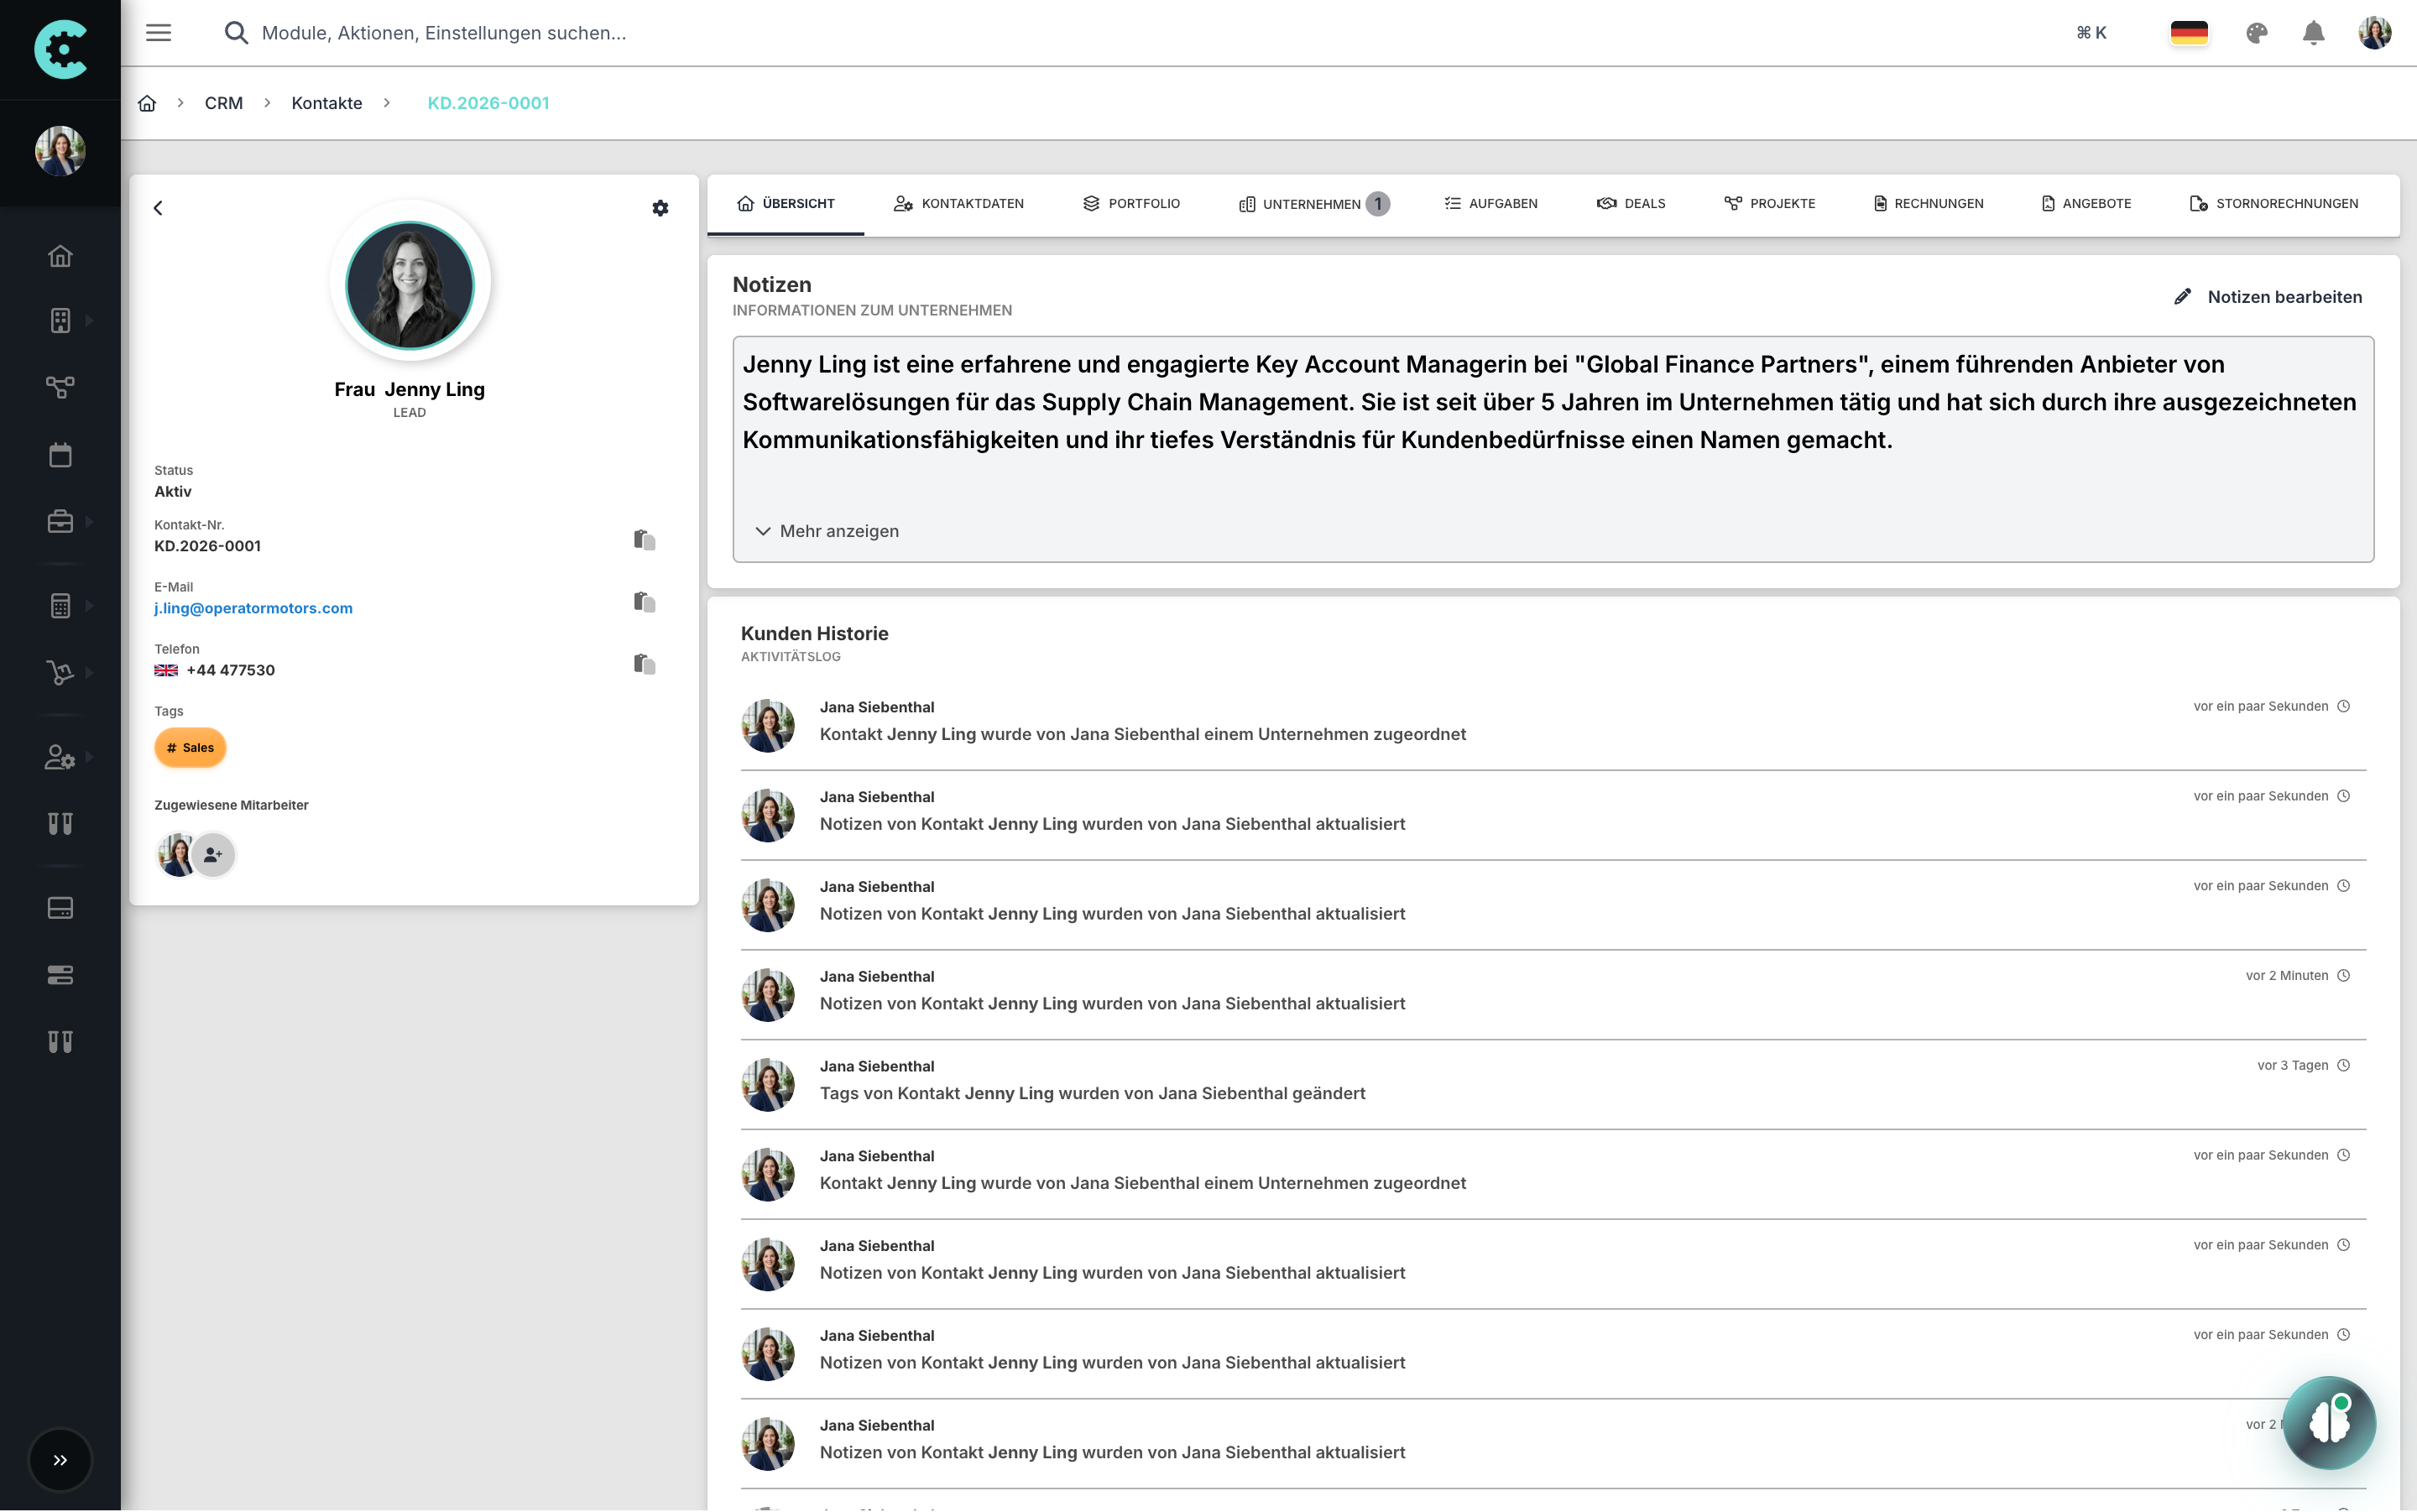Copy the email address with the copy icon

(644, 601)
